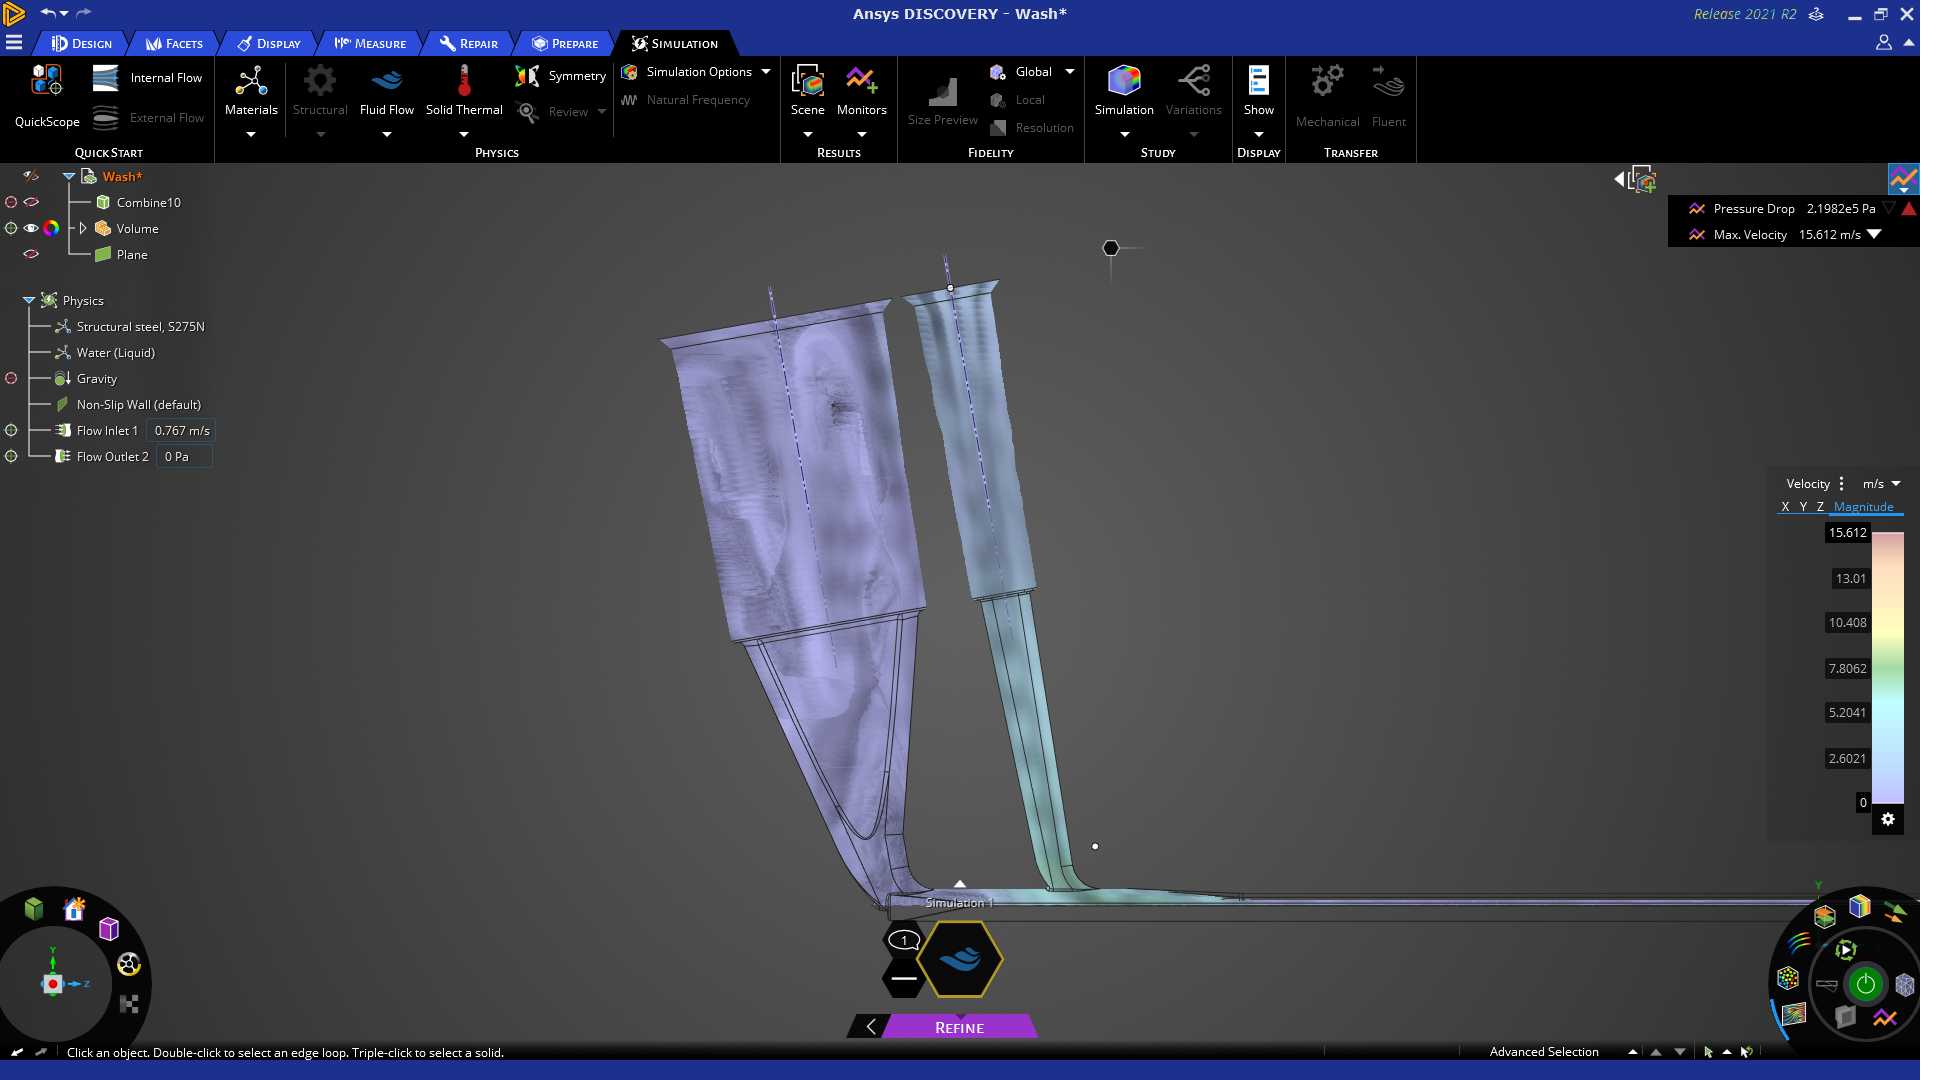Select the X velocity component
This screenshot has width=1940, height=1080.
[x=1785, y=507]
